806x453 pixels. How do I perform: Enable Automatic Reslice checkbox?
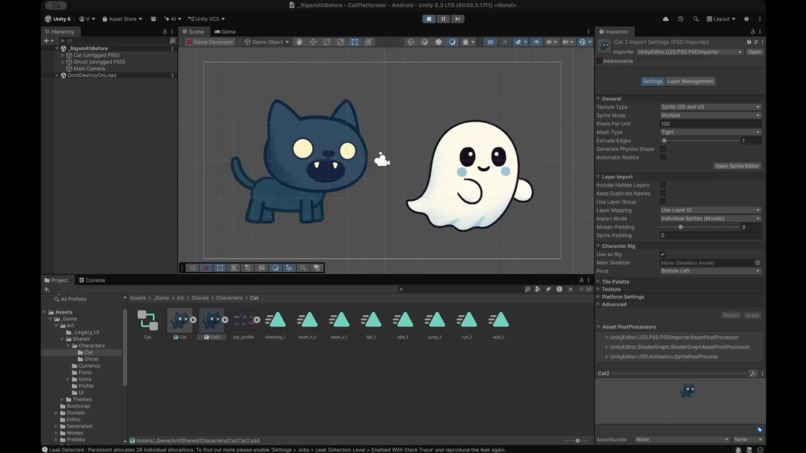[663, 157]
